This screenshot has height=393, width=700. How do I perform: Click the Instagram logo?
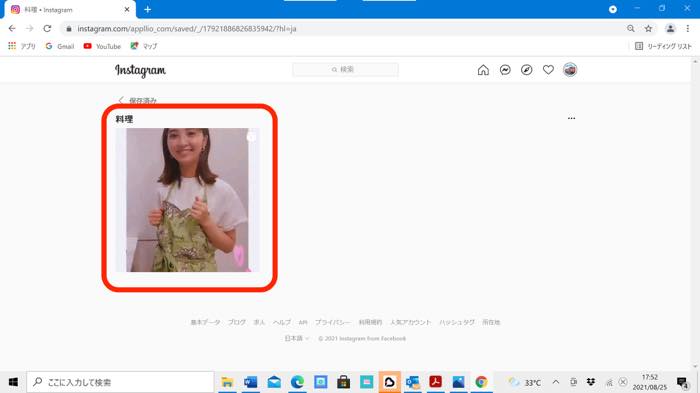coord(140,71)
